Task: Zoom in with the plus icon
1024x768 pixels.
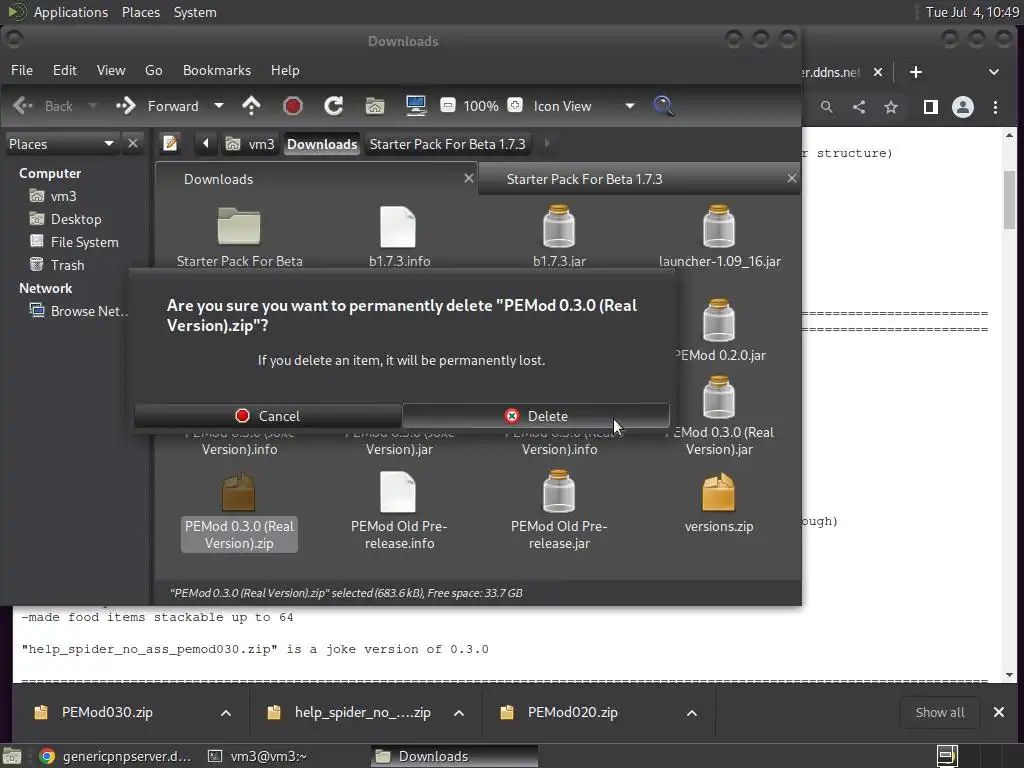Action: point(515,105)
